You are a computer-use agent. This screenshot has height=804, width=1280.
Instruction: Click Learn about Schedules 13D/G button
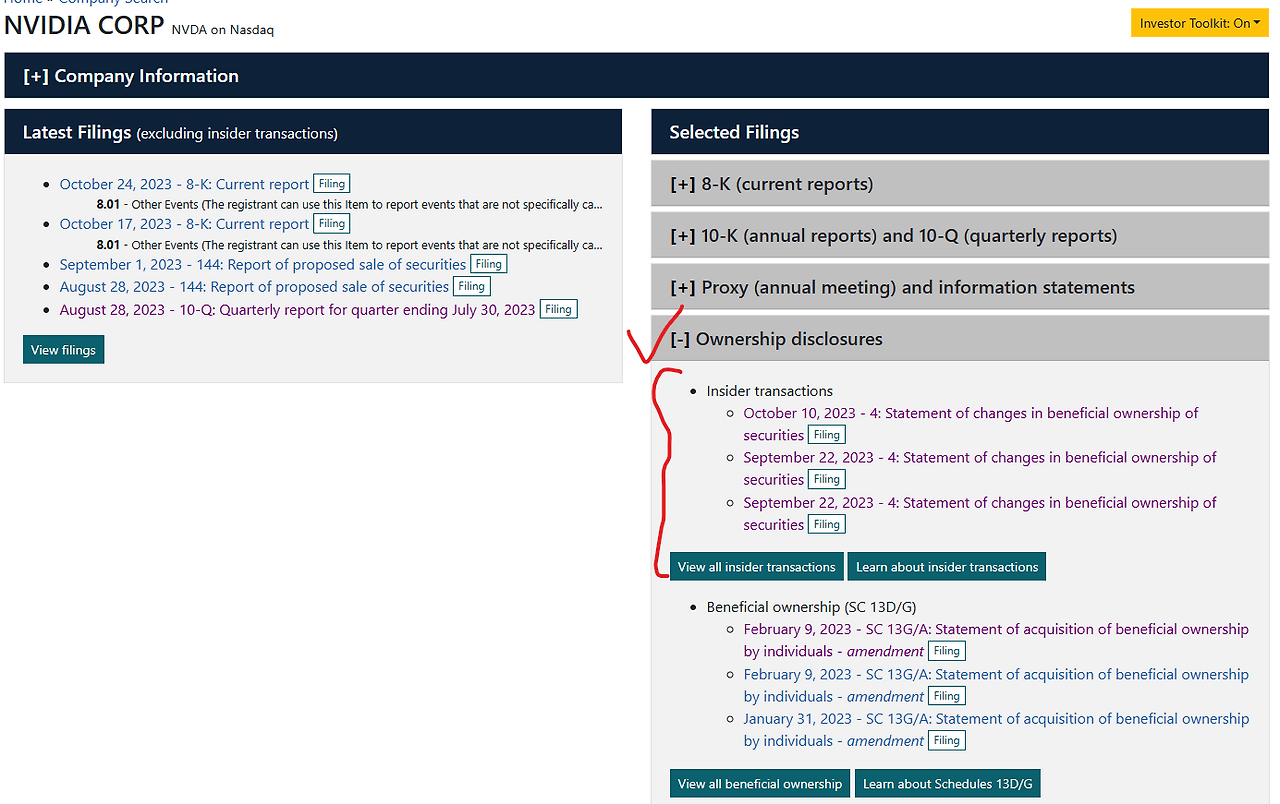pos(948,784)
